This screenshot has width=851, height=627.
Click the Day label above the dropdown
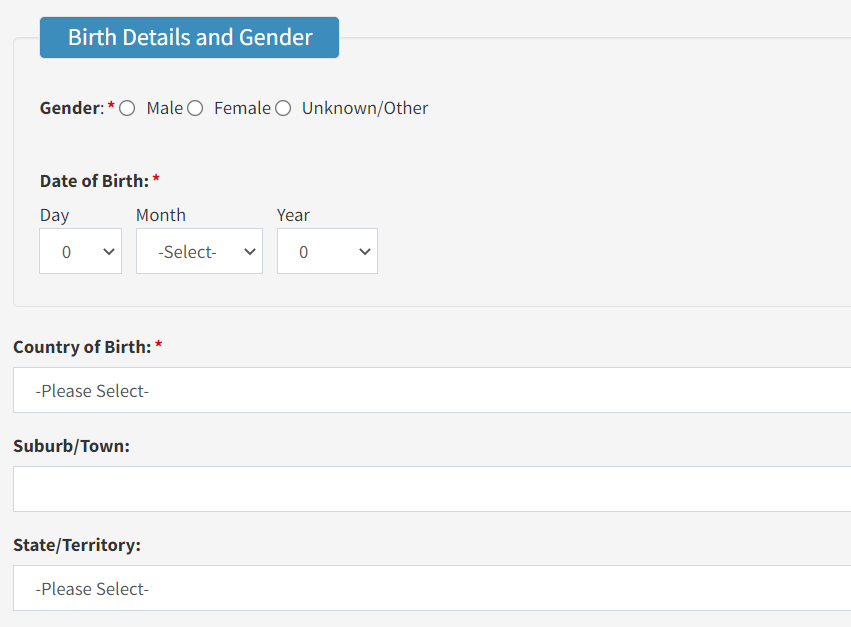click(54, 216)
